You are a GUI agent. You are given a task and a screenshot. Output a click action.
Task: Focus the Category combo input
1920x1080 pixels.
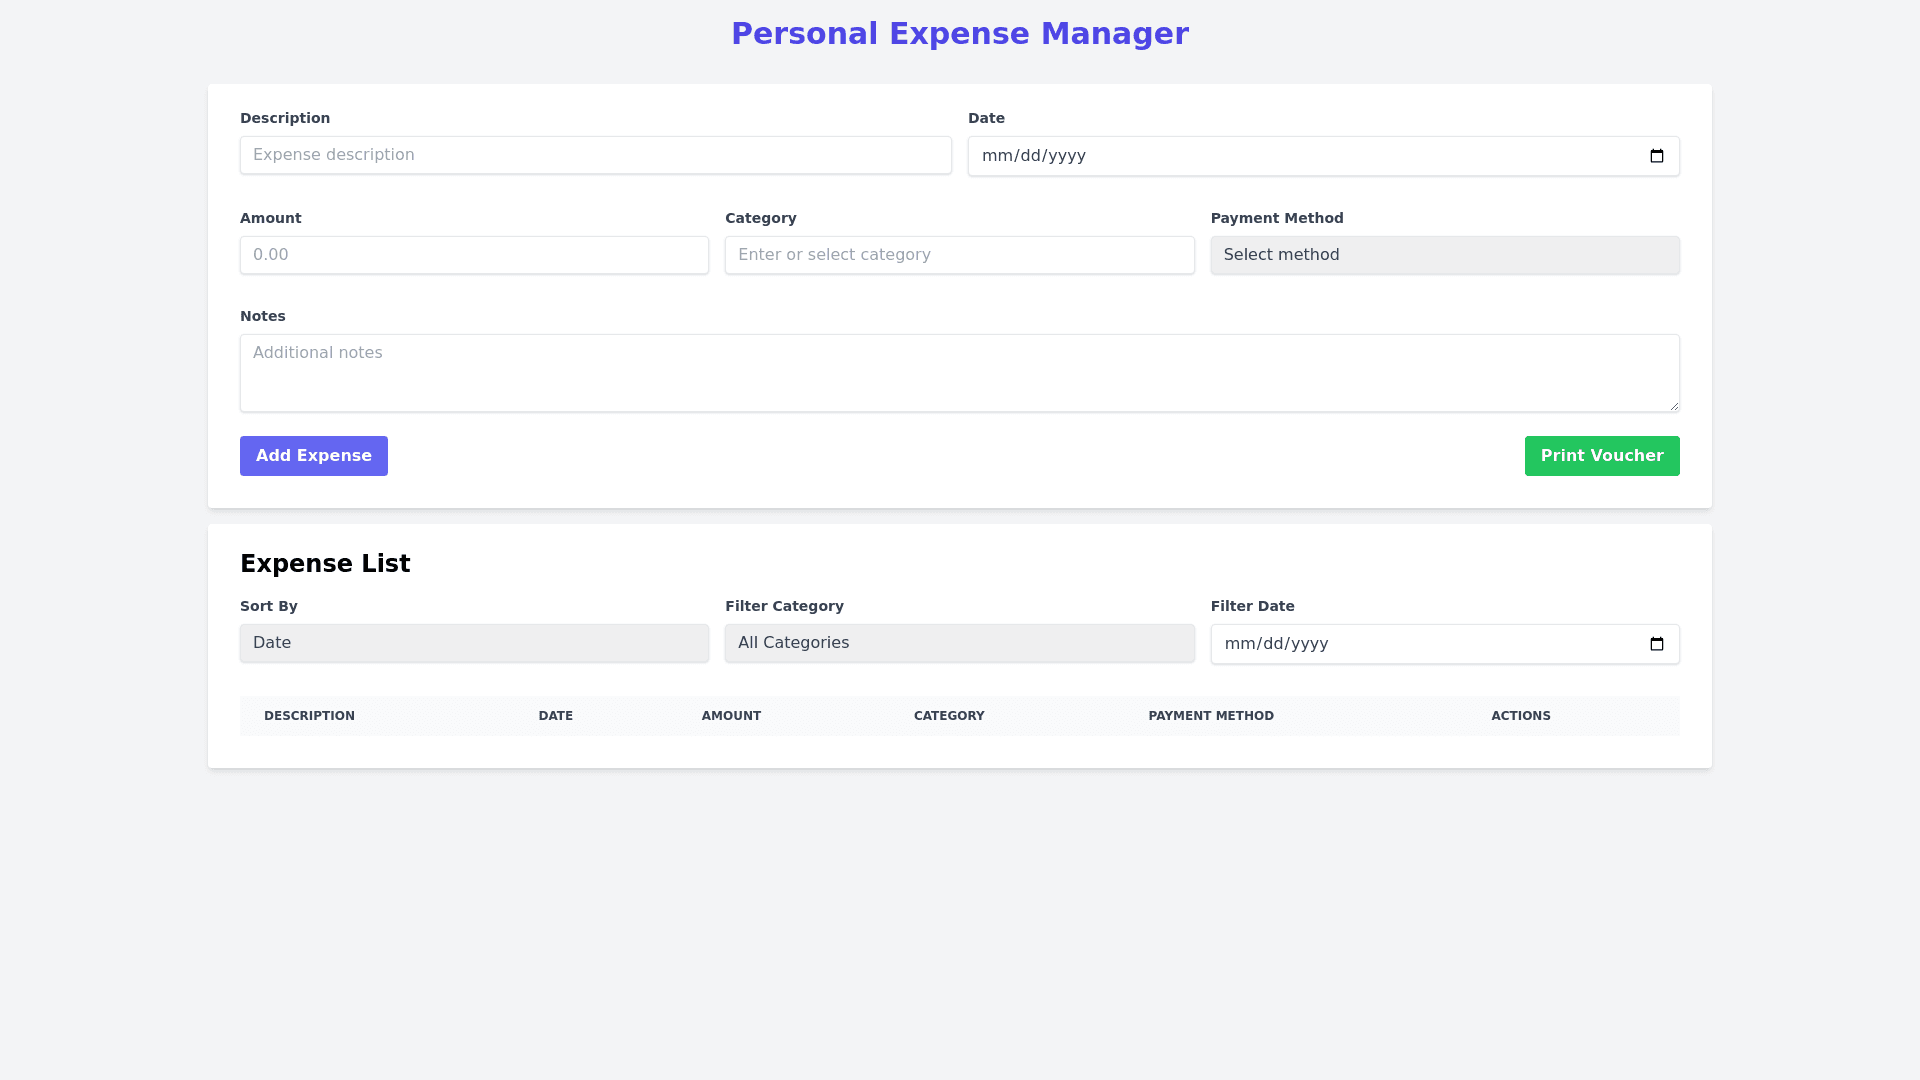coord(959,255)
